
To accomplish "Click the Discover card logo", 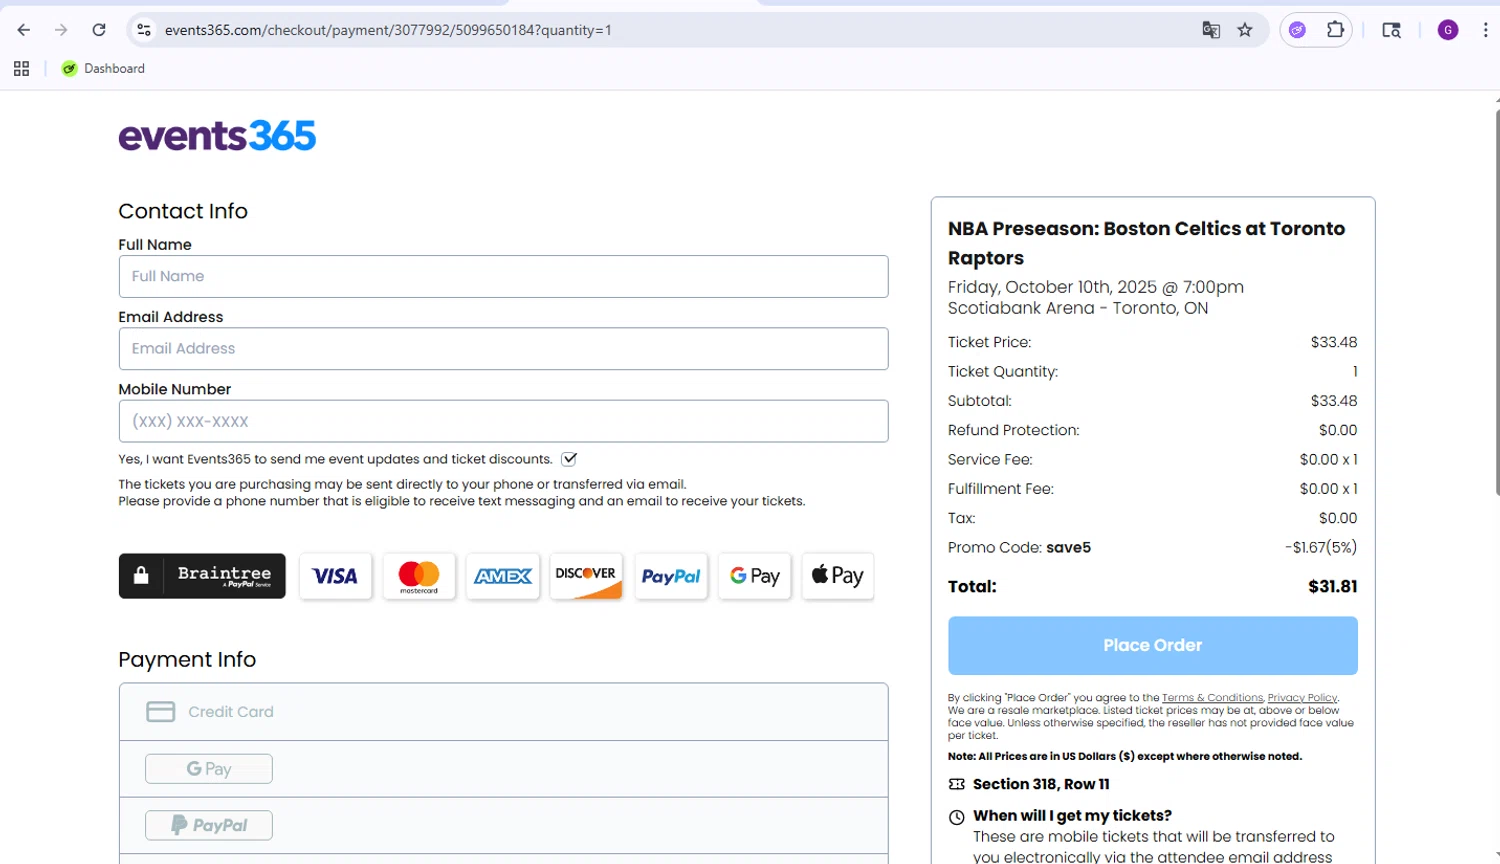I will [586, 576].
